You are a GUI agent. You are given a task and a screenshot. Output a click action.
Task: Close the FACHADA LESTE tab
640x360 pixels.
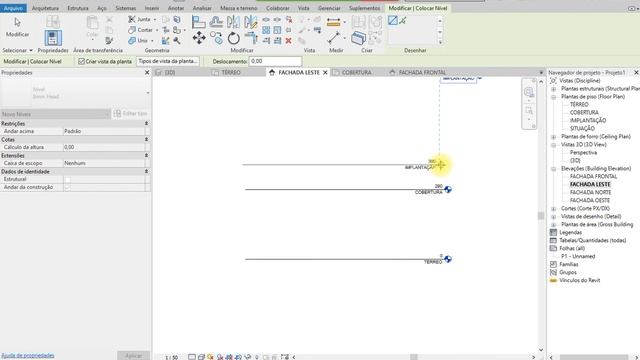point(325,72)
